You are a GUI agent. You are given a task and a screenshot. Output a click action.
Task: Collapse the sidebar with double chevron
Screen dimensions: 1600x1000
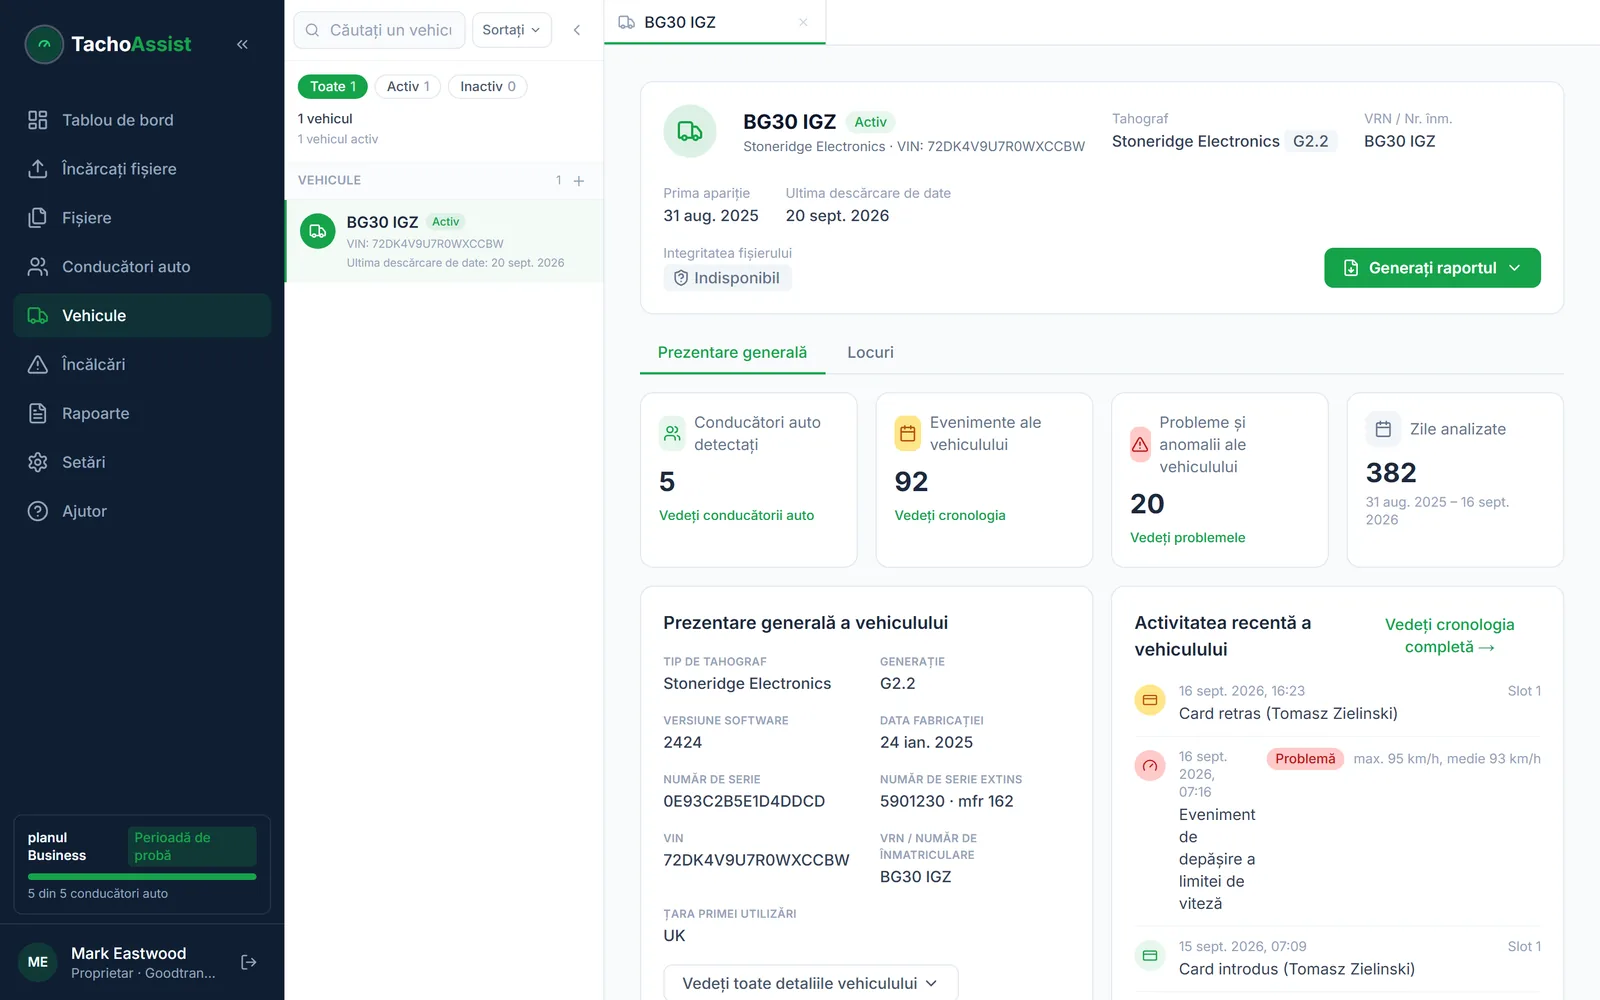coord(242,44)
